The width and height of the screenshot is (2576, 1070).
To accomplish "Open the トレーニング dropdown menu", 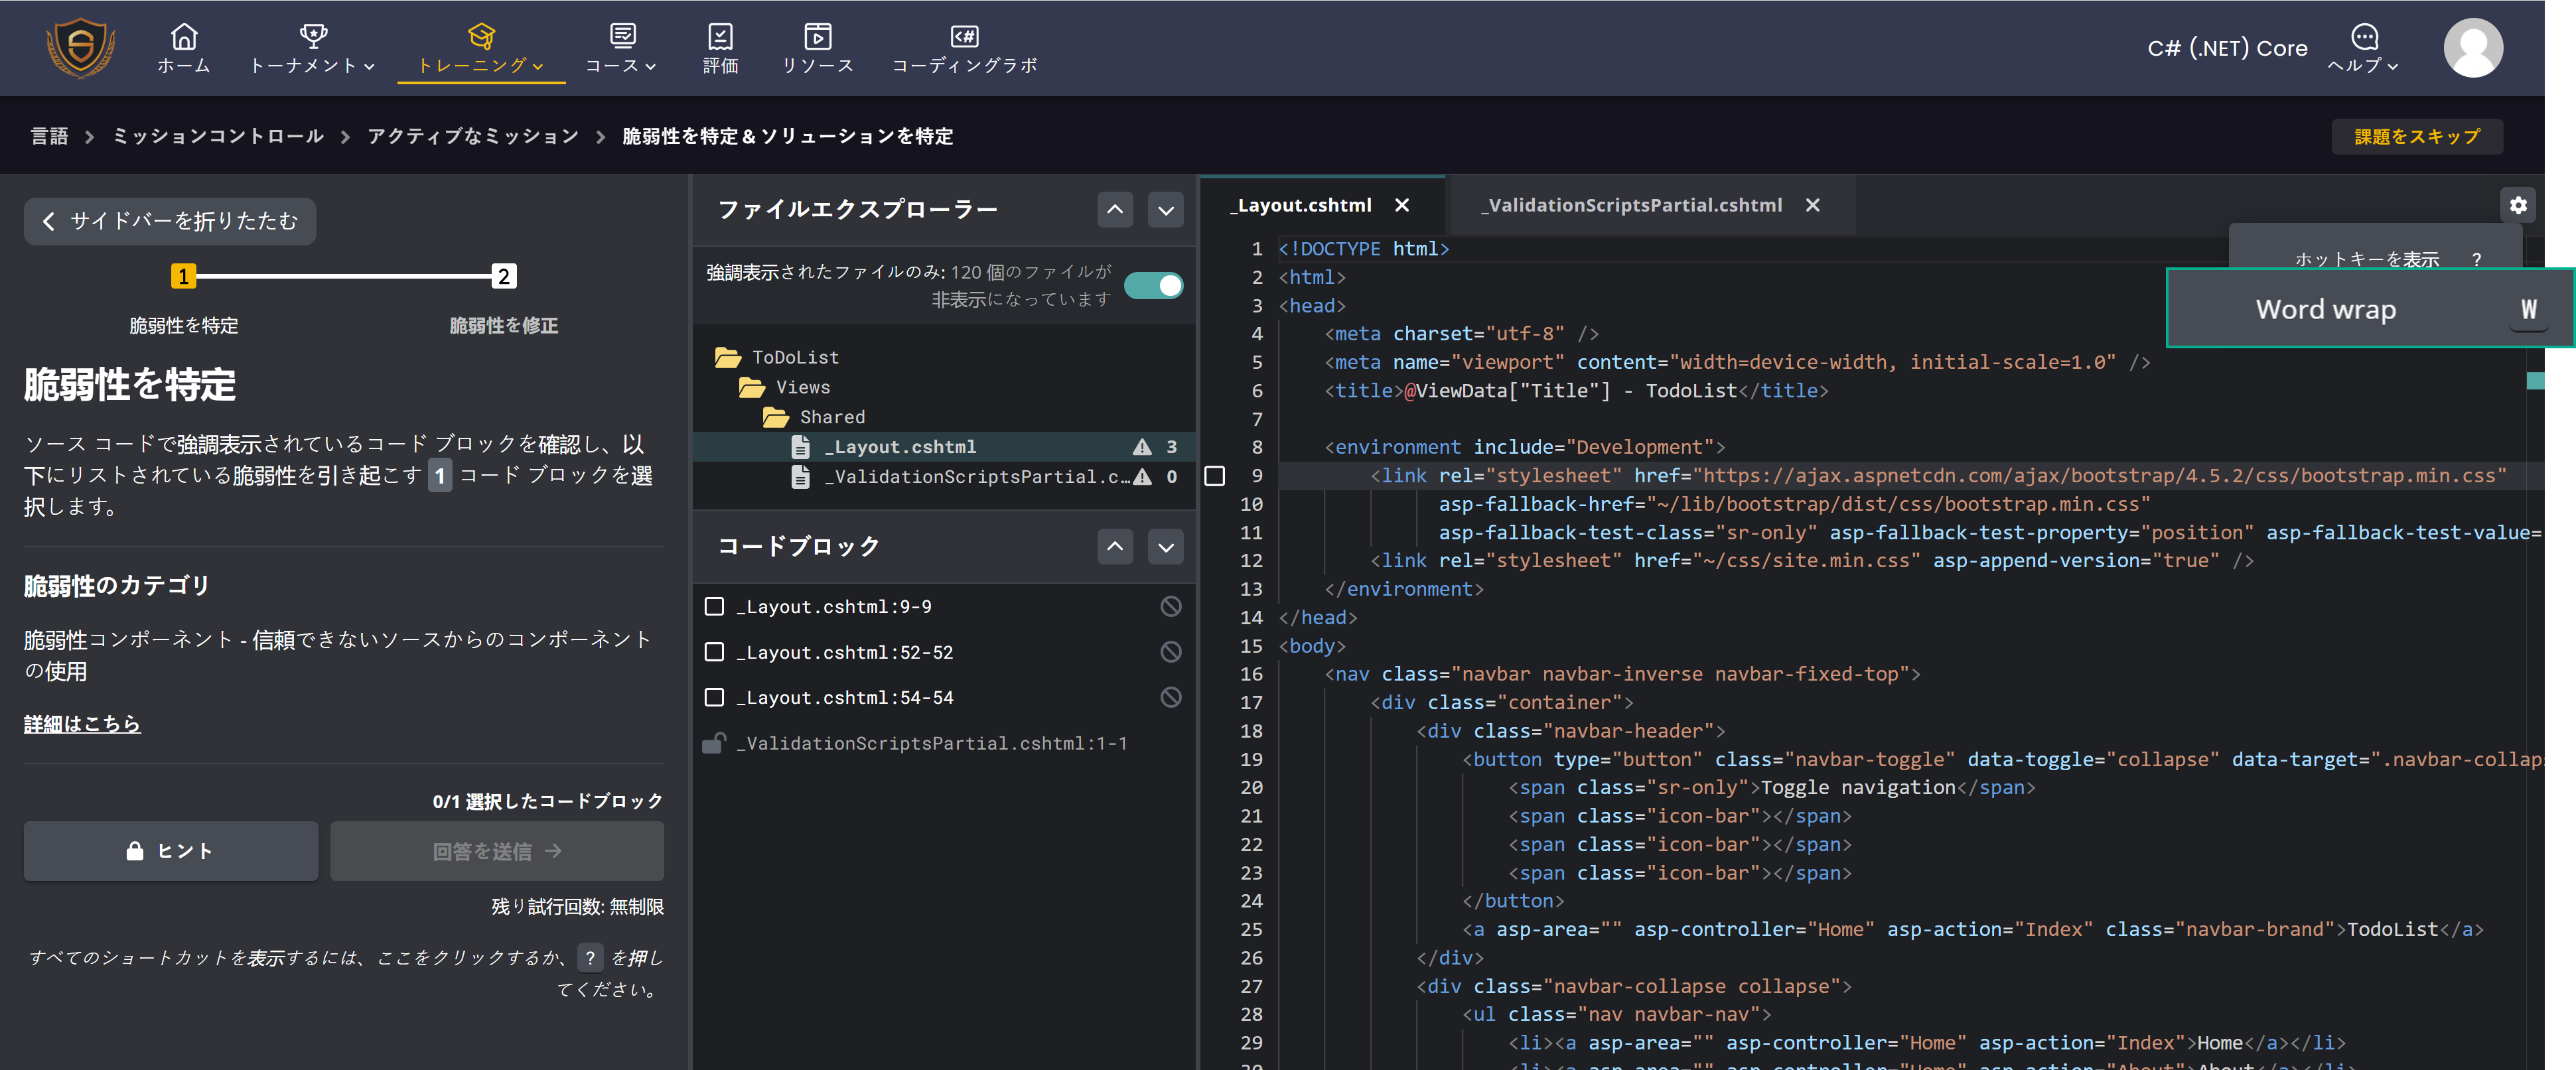I will (481, 66).
